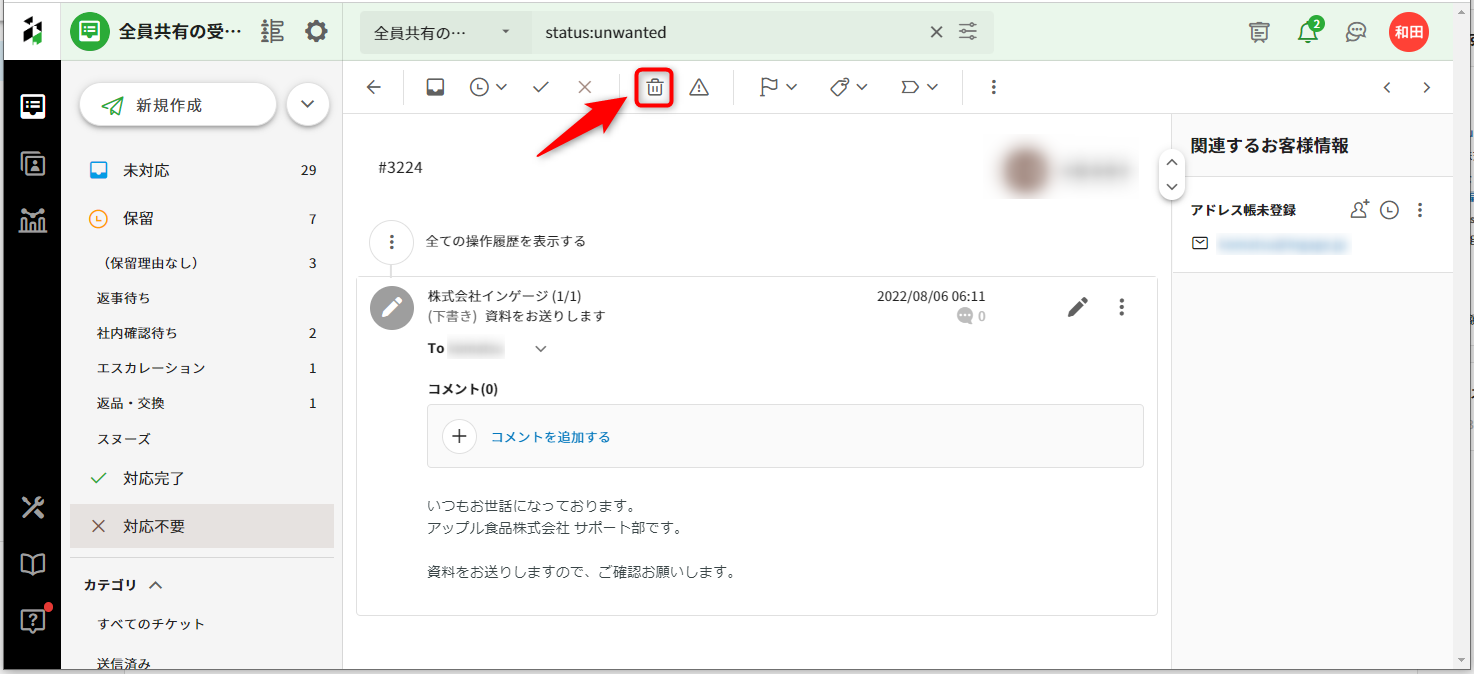The width and height of the screenshot is (1474, 674).
Task: Click the コメントを追加する link
Action: point(550,437)
